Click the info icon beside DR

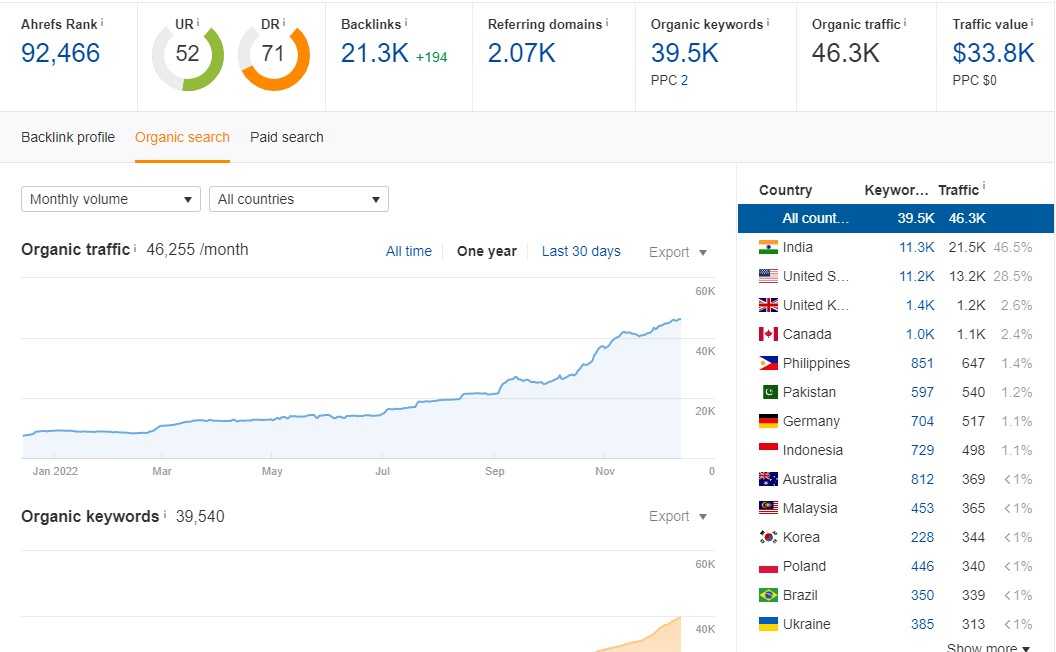(x=284, y=22)
